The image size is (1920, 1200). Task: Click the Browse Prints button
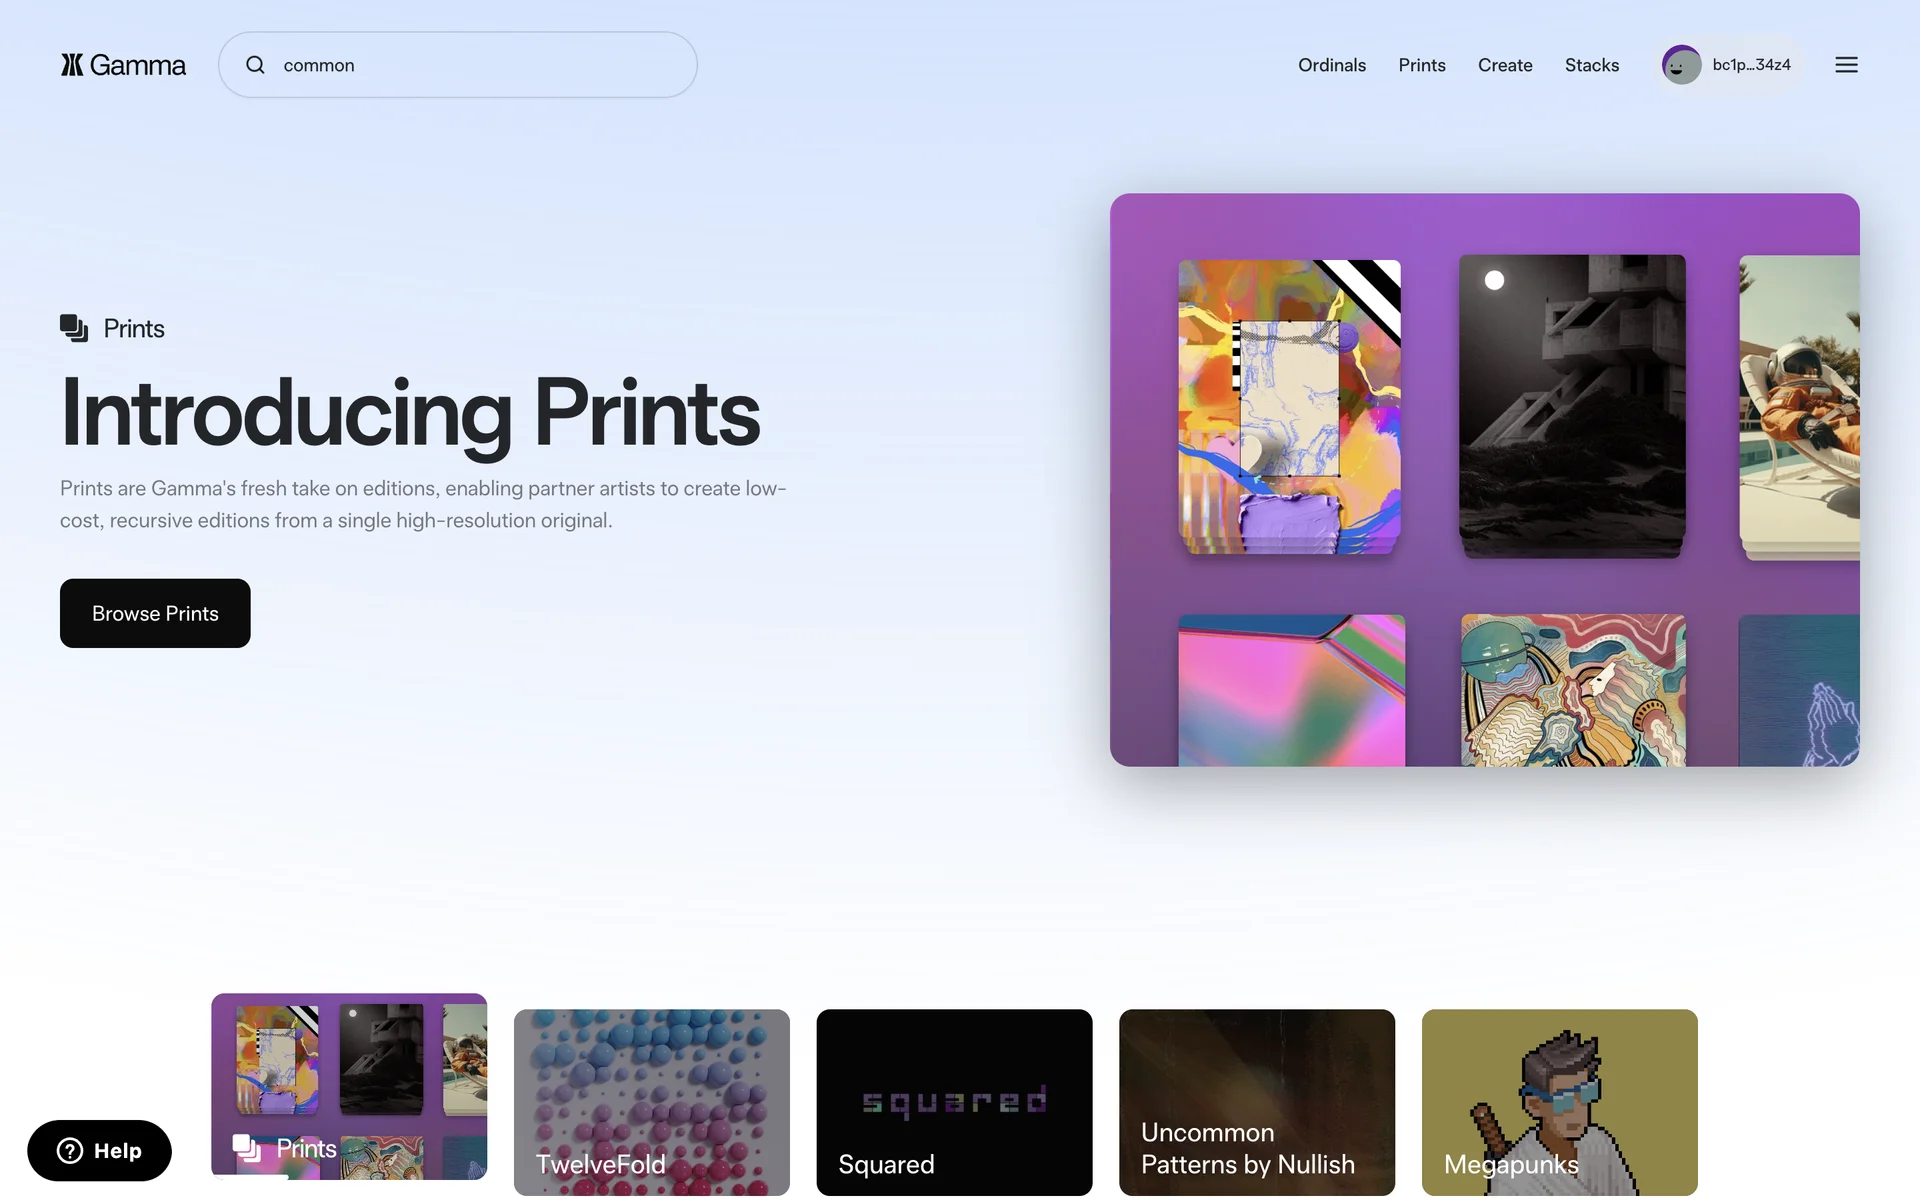(x=155, y=613)
